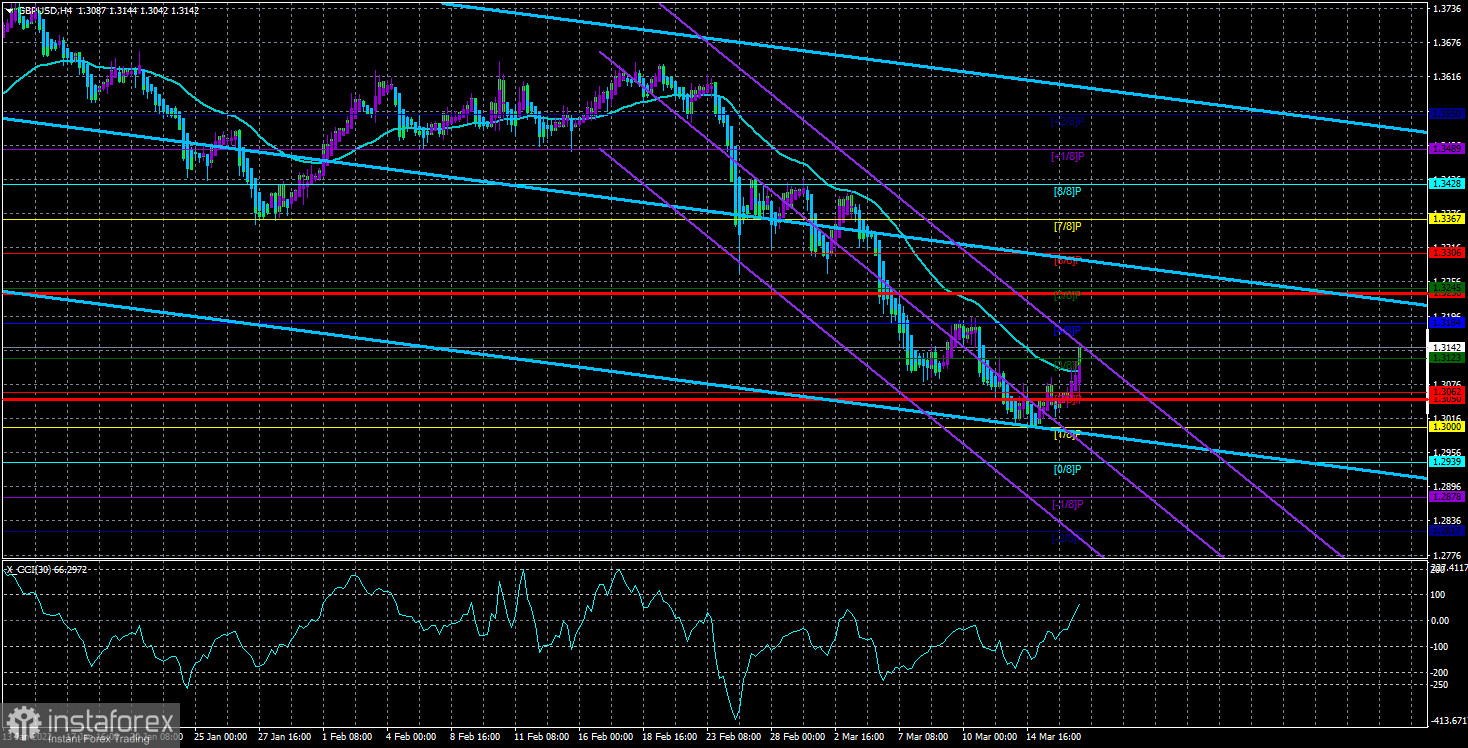Click the 1.3428 price tag on axis
Screen dimensions: 1468x748
click(x=1447, y=184)
